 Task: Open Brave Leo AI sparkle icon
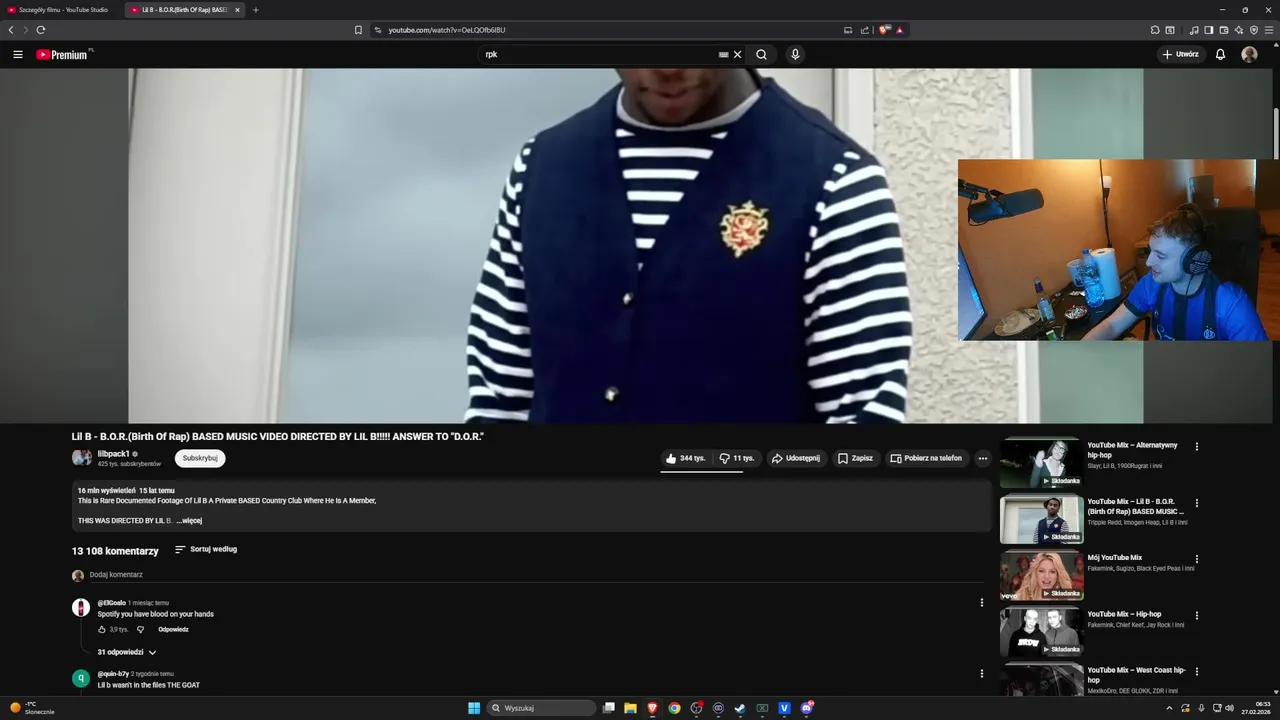1239,30
